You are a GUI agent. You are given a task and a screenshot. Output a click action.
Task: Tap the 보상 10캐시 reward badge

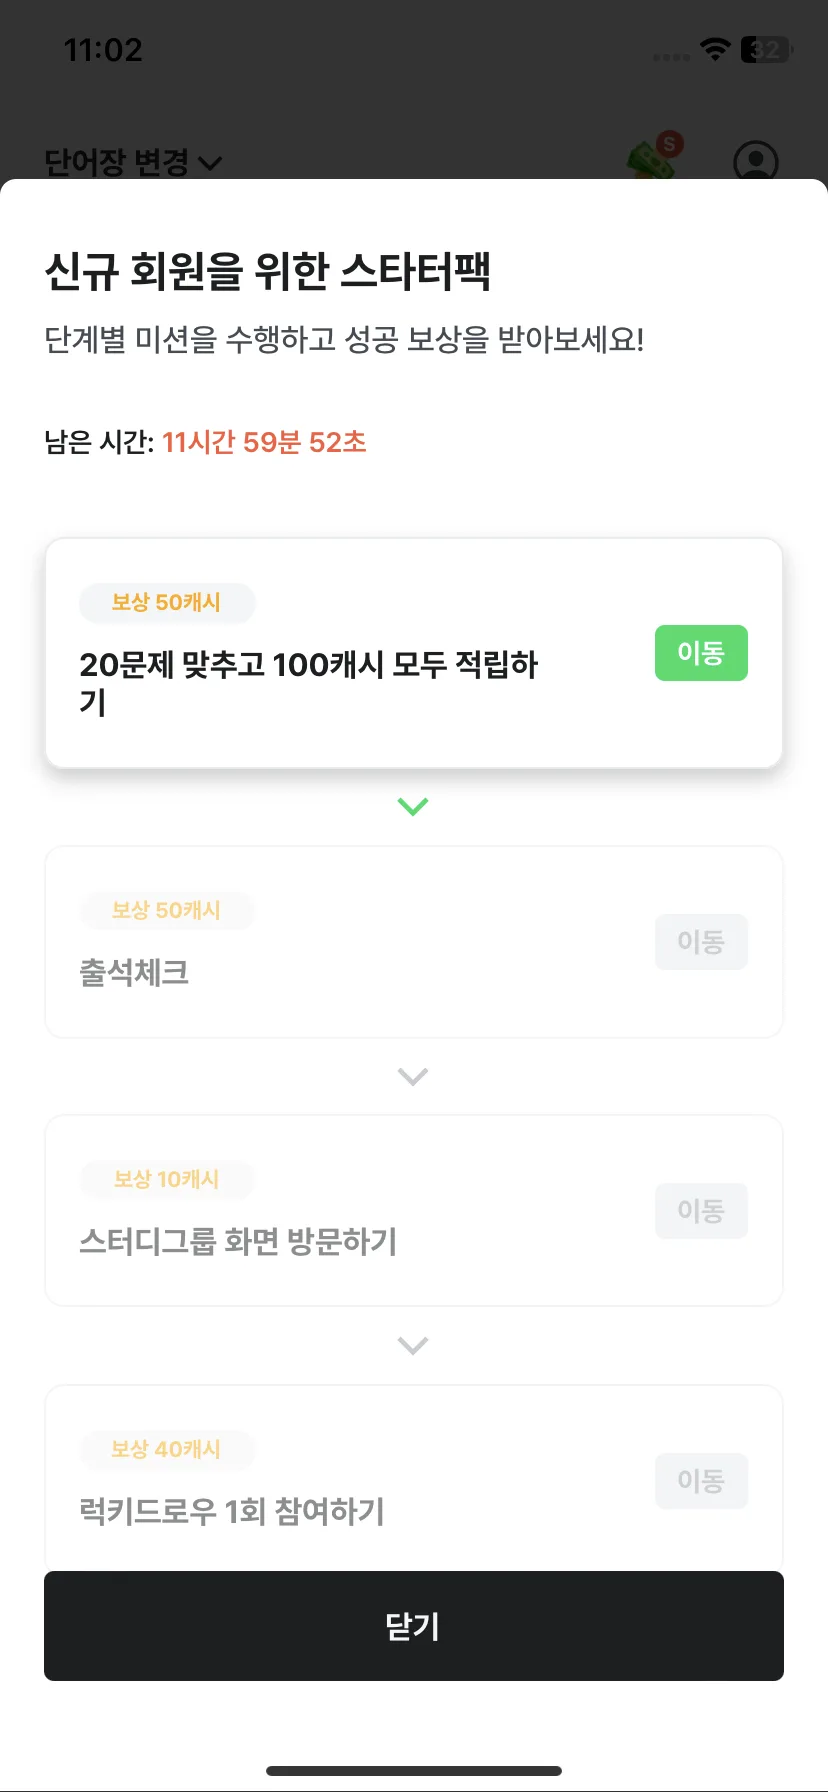click(167, 1179)
